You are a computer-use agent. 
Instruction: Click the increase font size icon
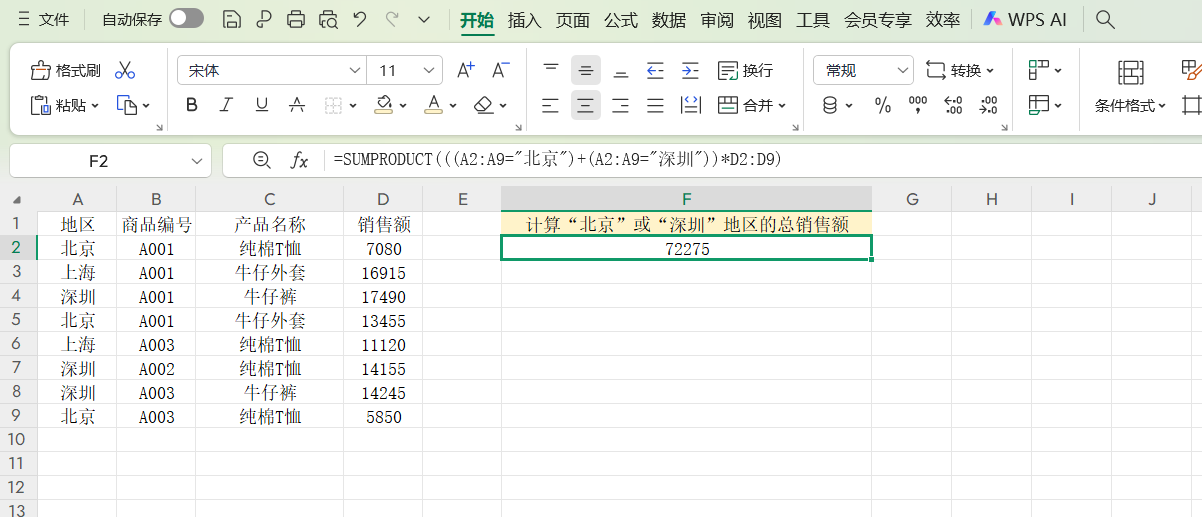coord(465,70)
